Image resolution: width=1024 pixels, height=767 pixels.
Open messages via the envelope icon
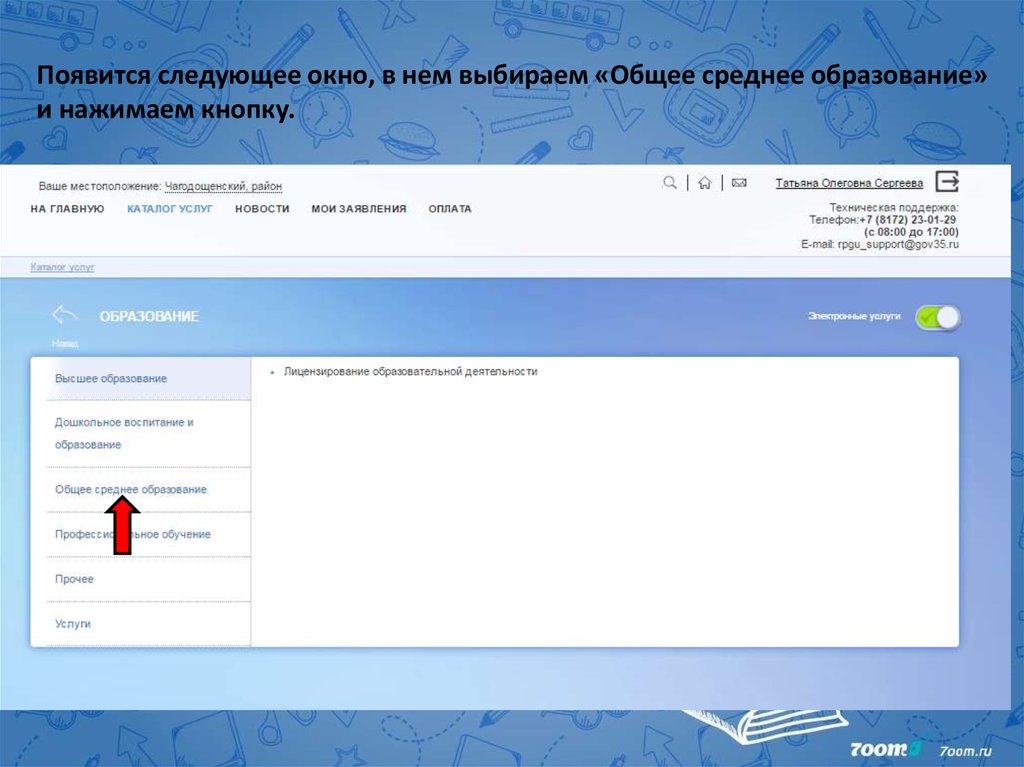(x=739, y=183)
